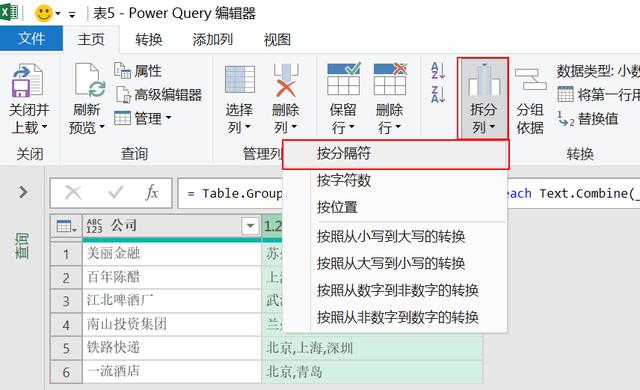This screenshot has width=640, height=390.
Task: Select cell 南山投资集团
Action: pyautogui.click(x=172, y=324)
